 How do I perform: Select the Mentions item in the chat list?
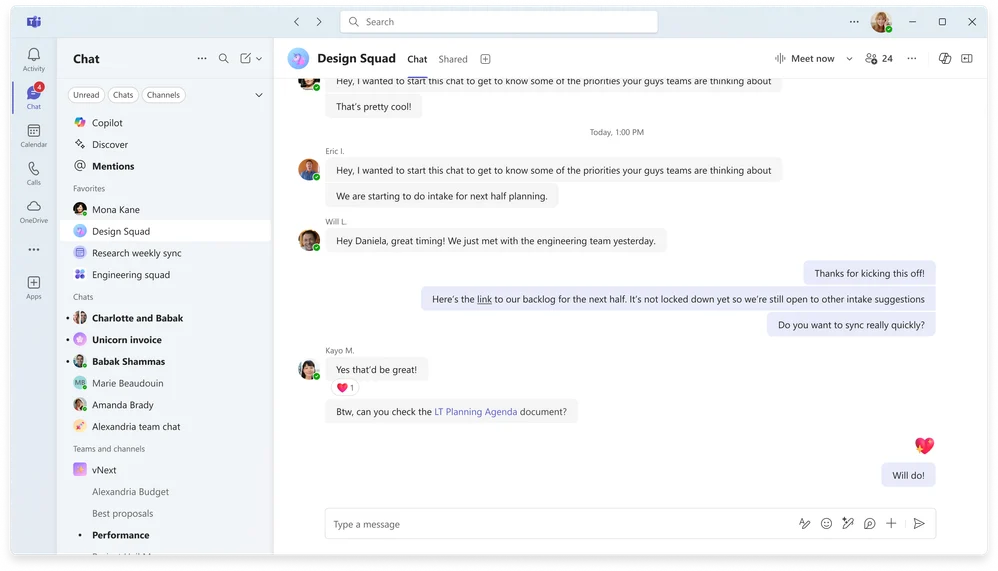113,166
